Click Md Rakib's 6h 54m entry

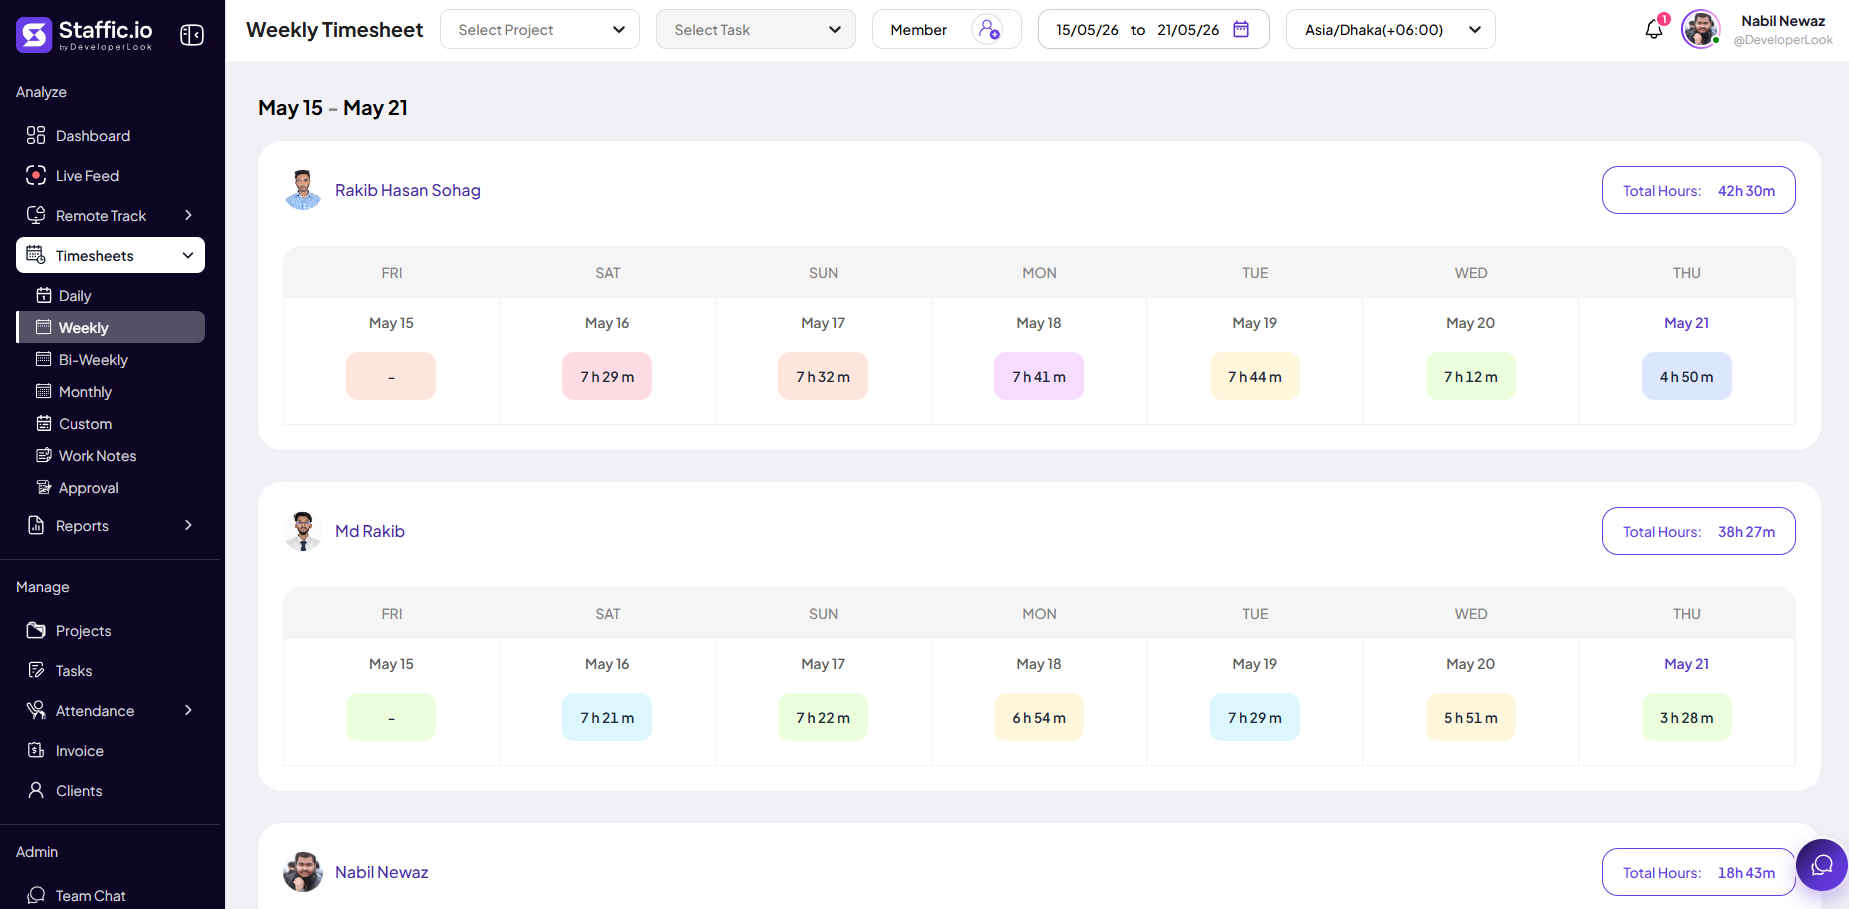point(1039,717)
